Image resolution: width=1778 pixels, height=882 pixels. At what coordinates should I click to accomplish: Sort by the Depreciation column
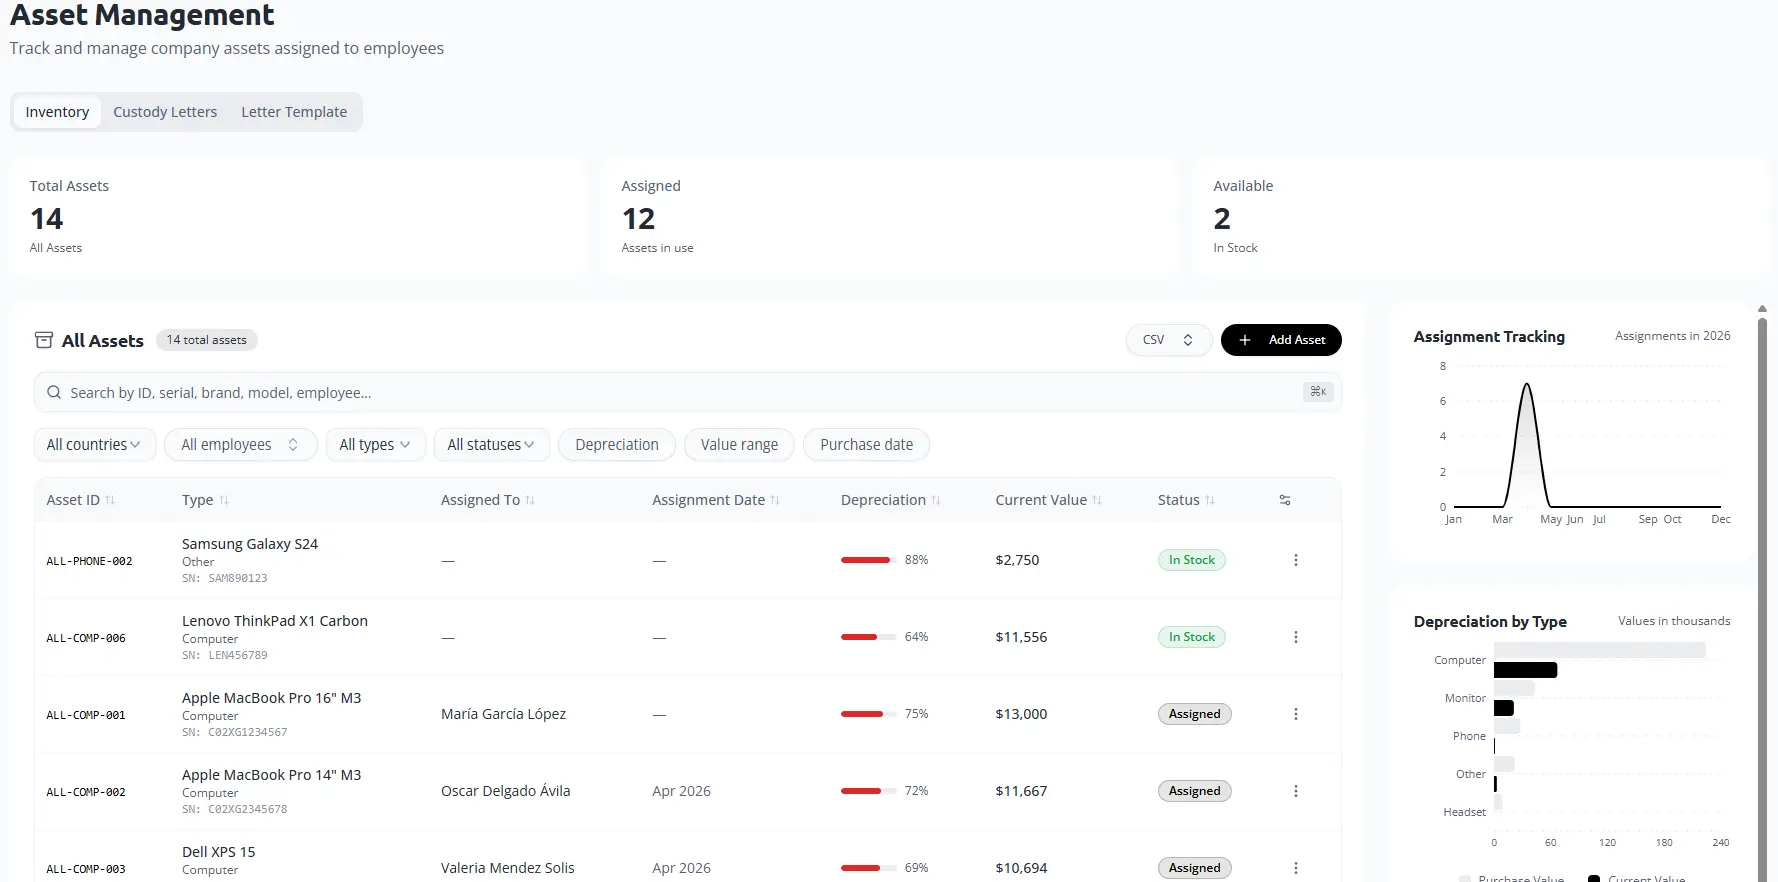891,500
